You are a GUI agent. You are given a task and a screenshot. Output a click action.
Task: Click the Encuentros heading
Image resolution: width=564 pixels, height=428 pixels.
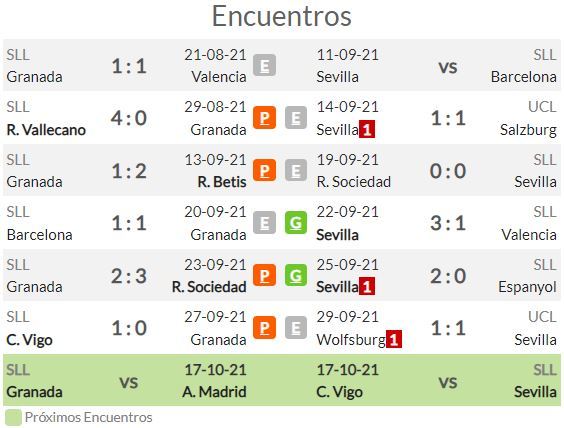point(282,16)
